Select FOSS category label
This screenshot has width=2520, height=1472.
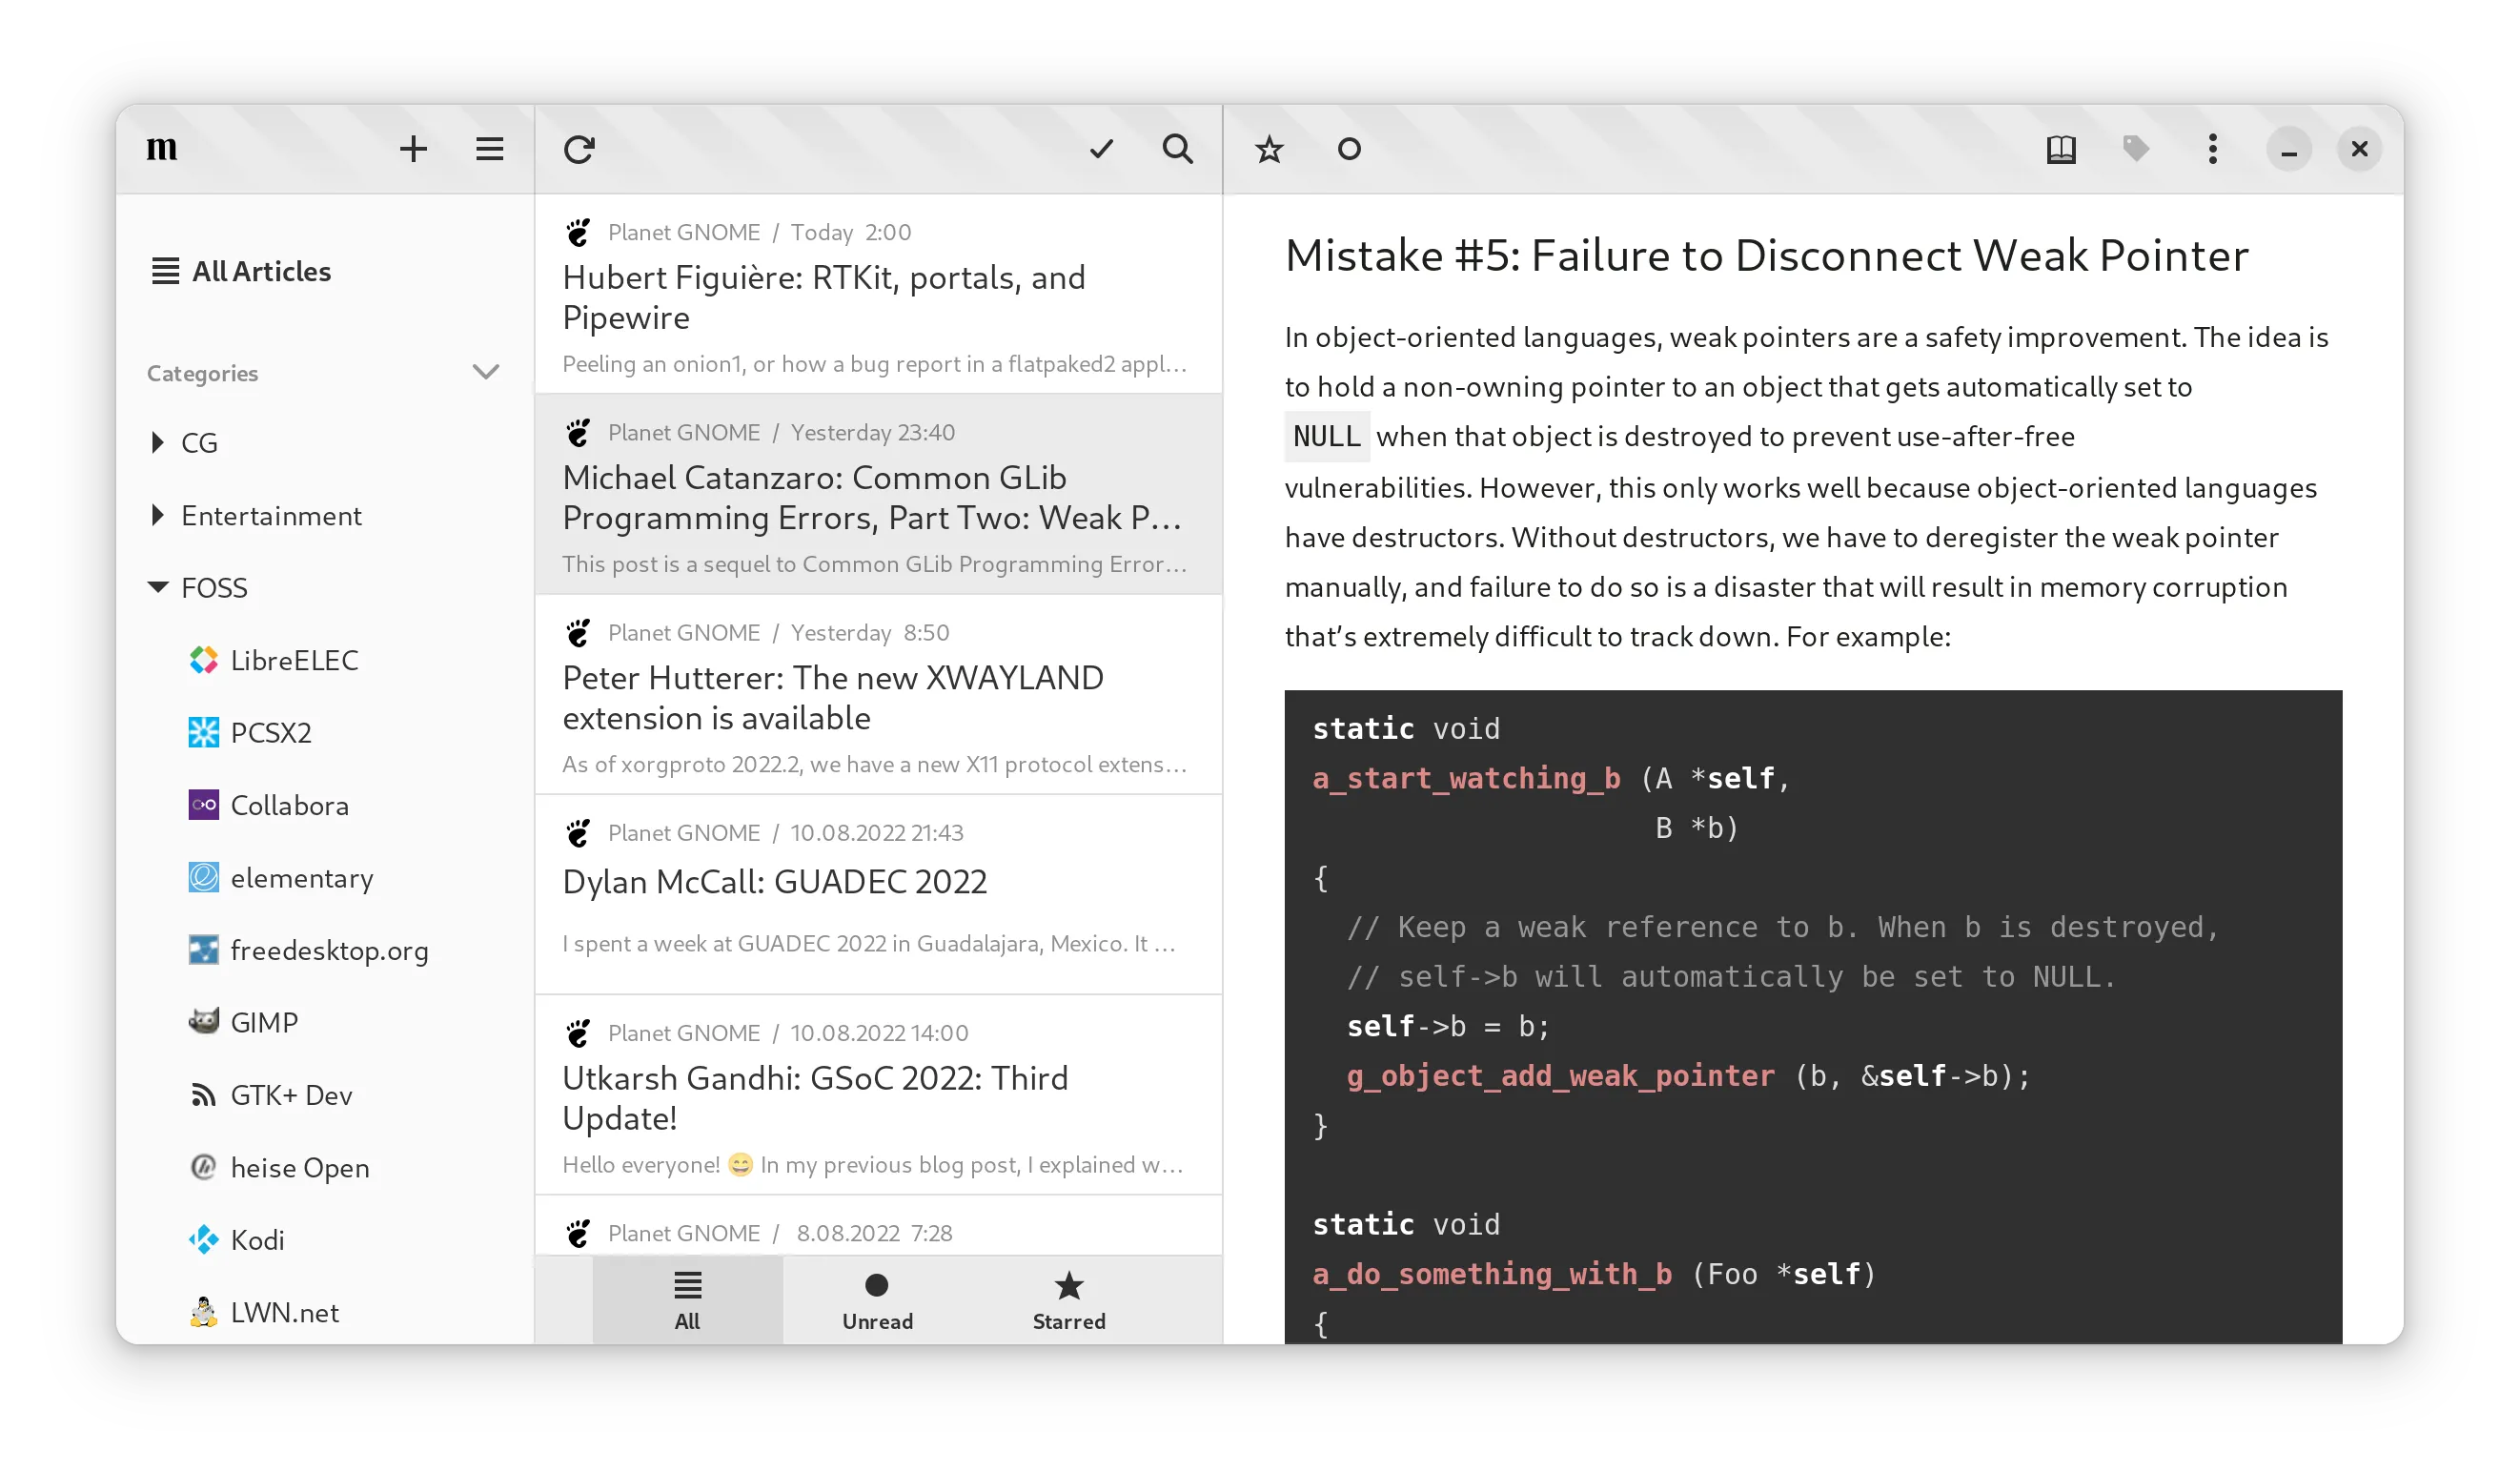coord(214,588)
